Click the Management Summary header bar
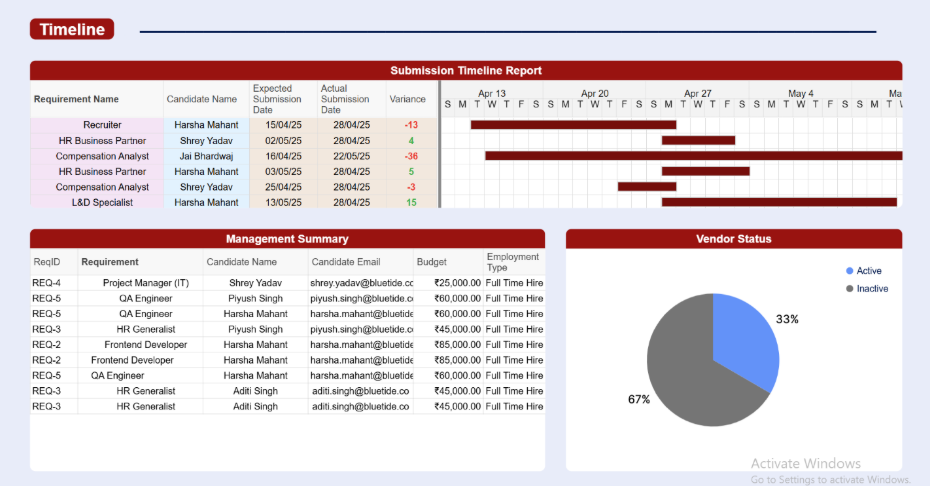 (287, 239)
